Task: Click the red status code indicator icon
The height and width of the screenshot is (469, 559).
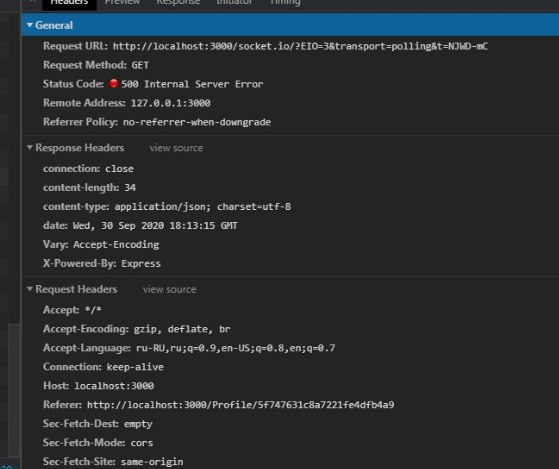Action: tap(114, 83)
